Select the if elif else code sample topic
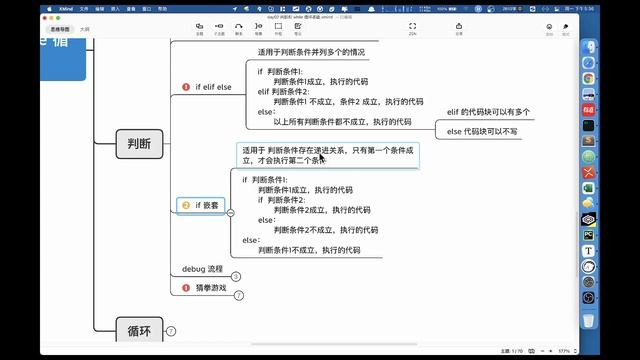The image size is (640, 360). [340, 97]
